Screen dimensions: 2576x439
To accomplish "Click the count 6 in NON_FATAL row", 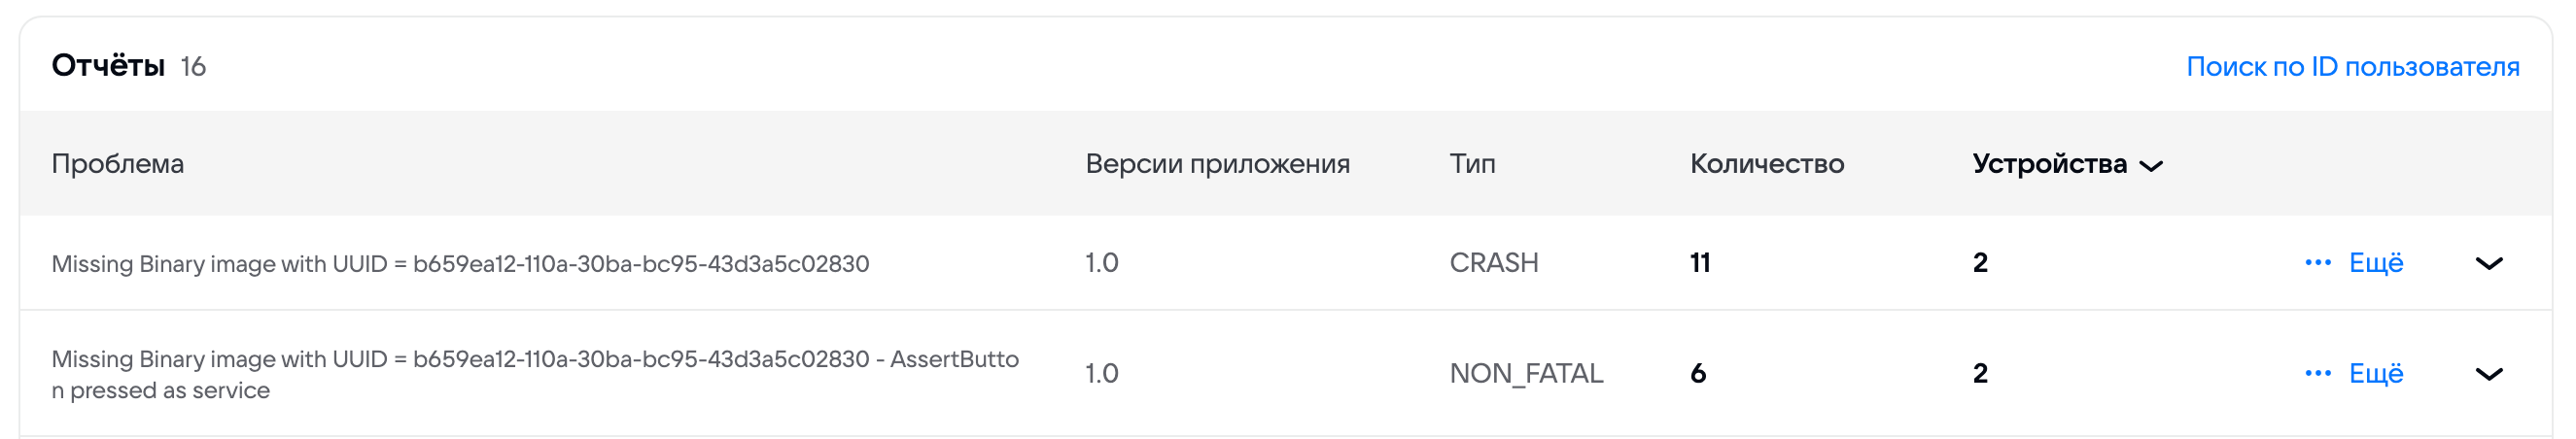I will point(1698,374).
